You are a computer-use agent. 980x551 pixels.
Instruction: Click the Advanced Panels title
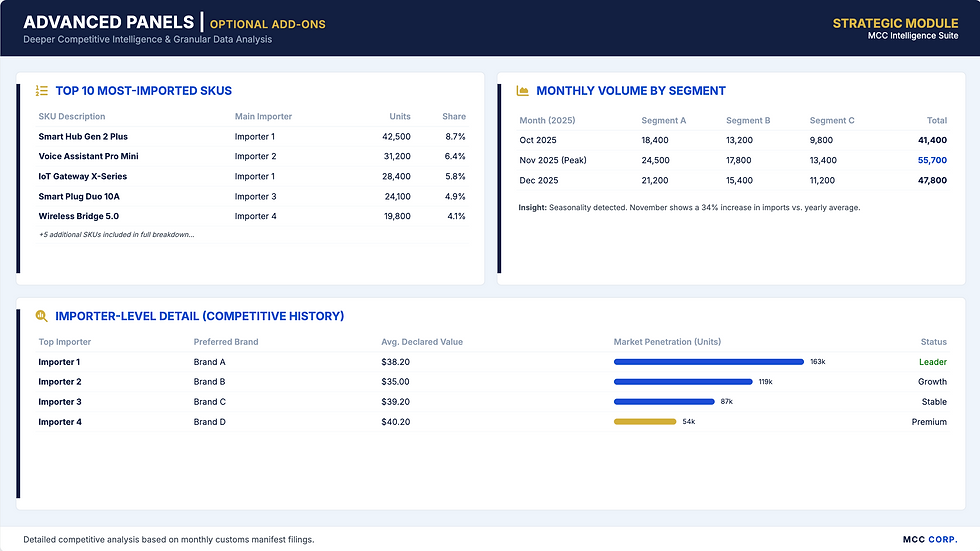[109, 22]
